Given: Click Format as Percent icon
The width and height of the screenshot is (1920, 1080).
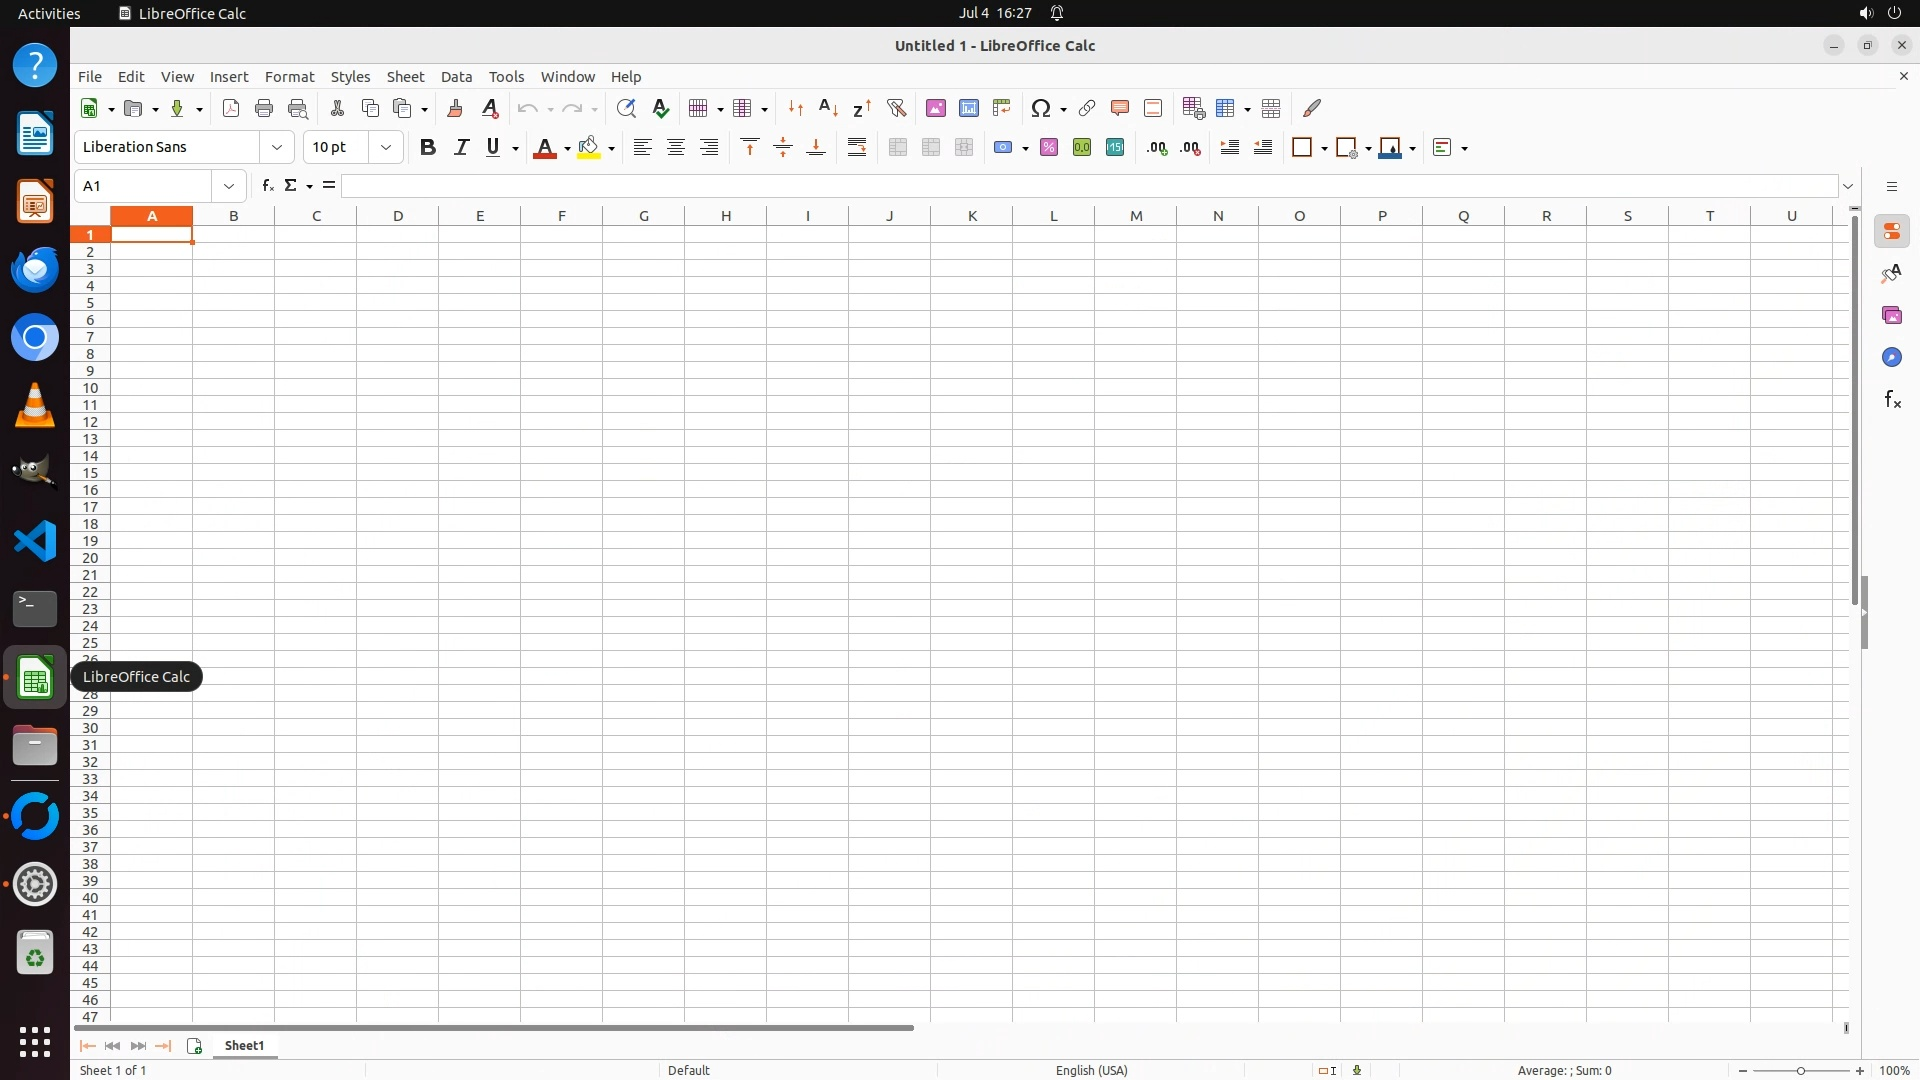Looking at the screenshot, I should [x=1048, y=147].
